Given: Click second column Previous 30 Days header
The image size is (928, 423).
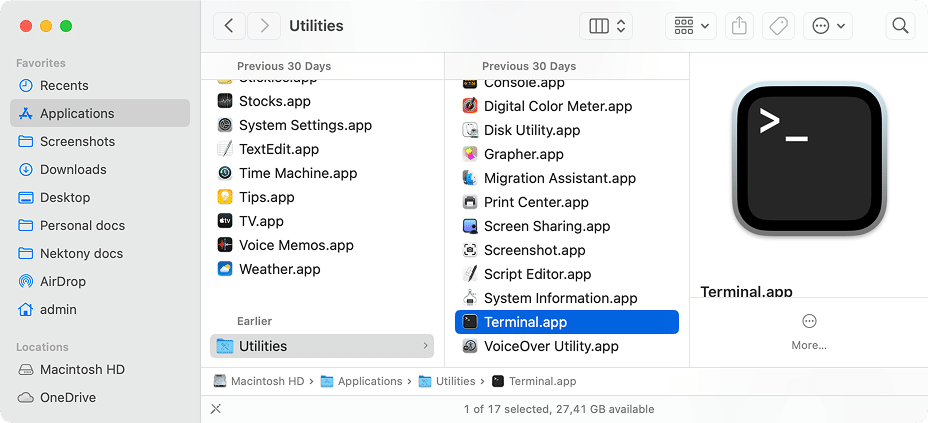Looking at the screenshot, I should (529, 66).
